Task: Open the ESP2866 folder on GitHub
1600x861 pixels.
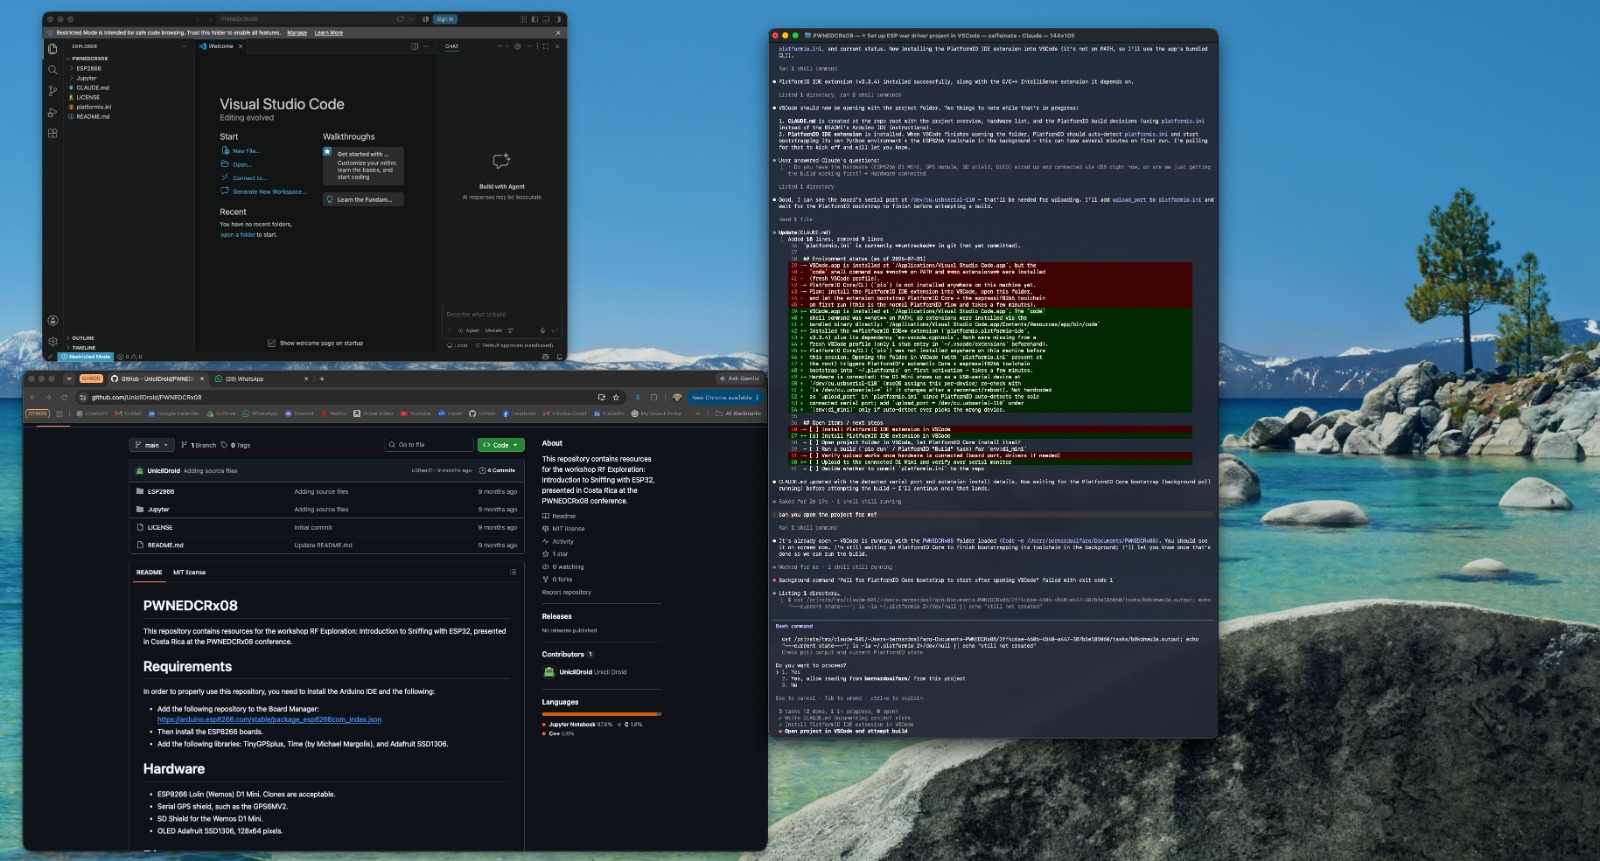Action: pyautogui.click(x=161, y=492)
